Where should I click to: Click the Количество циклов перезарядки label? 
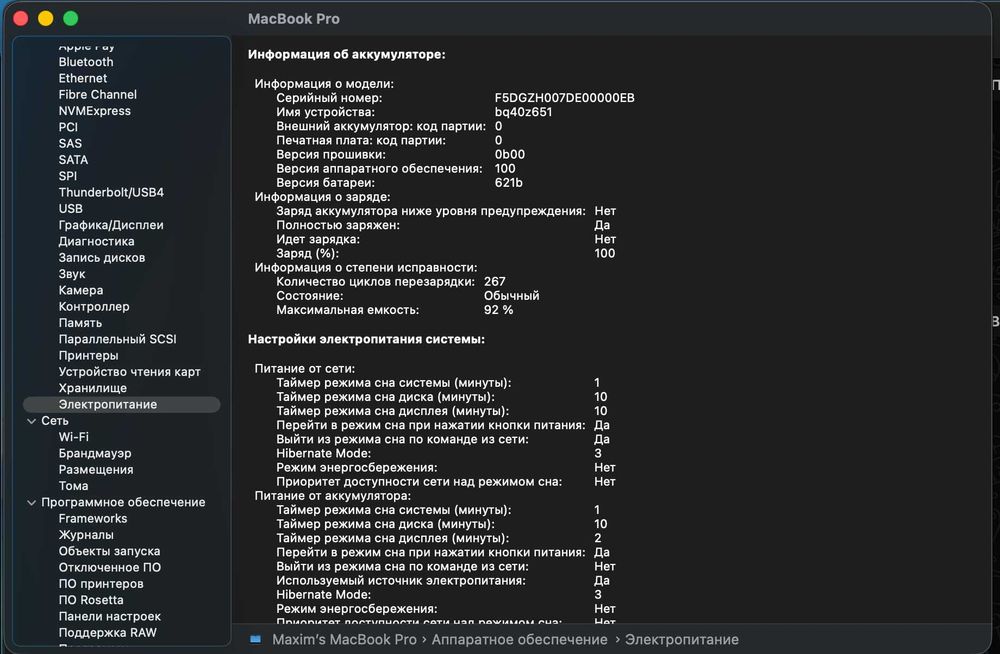click(x=376, y=281)
